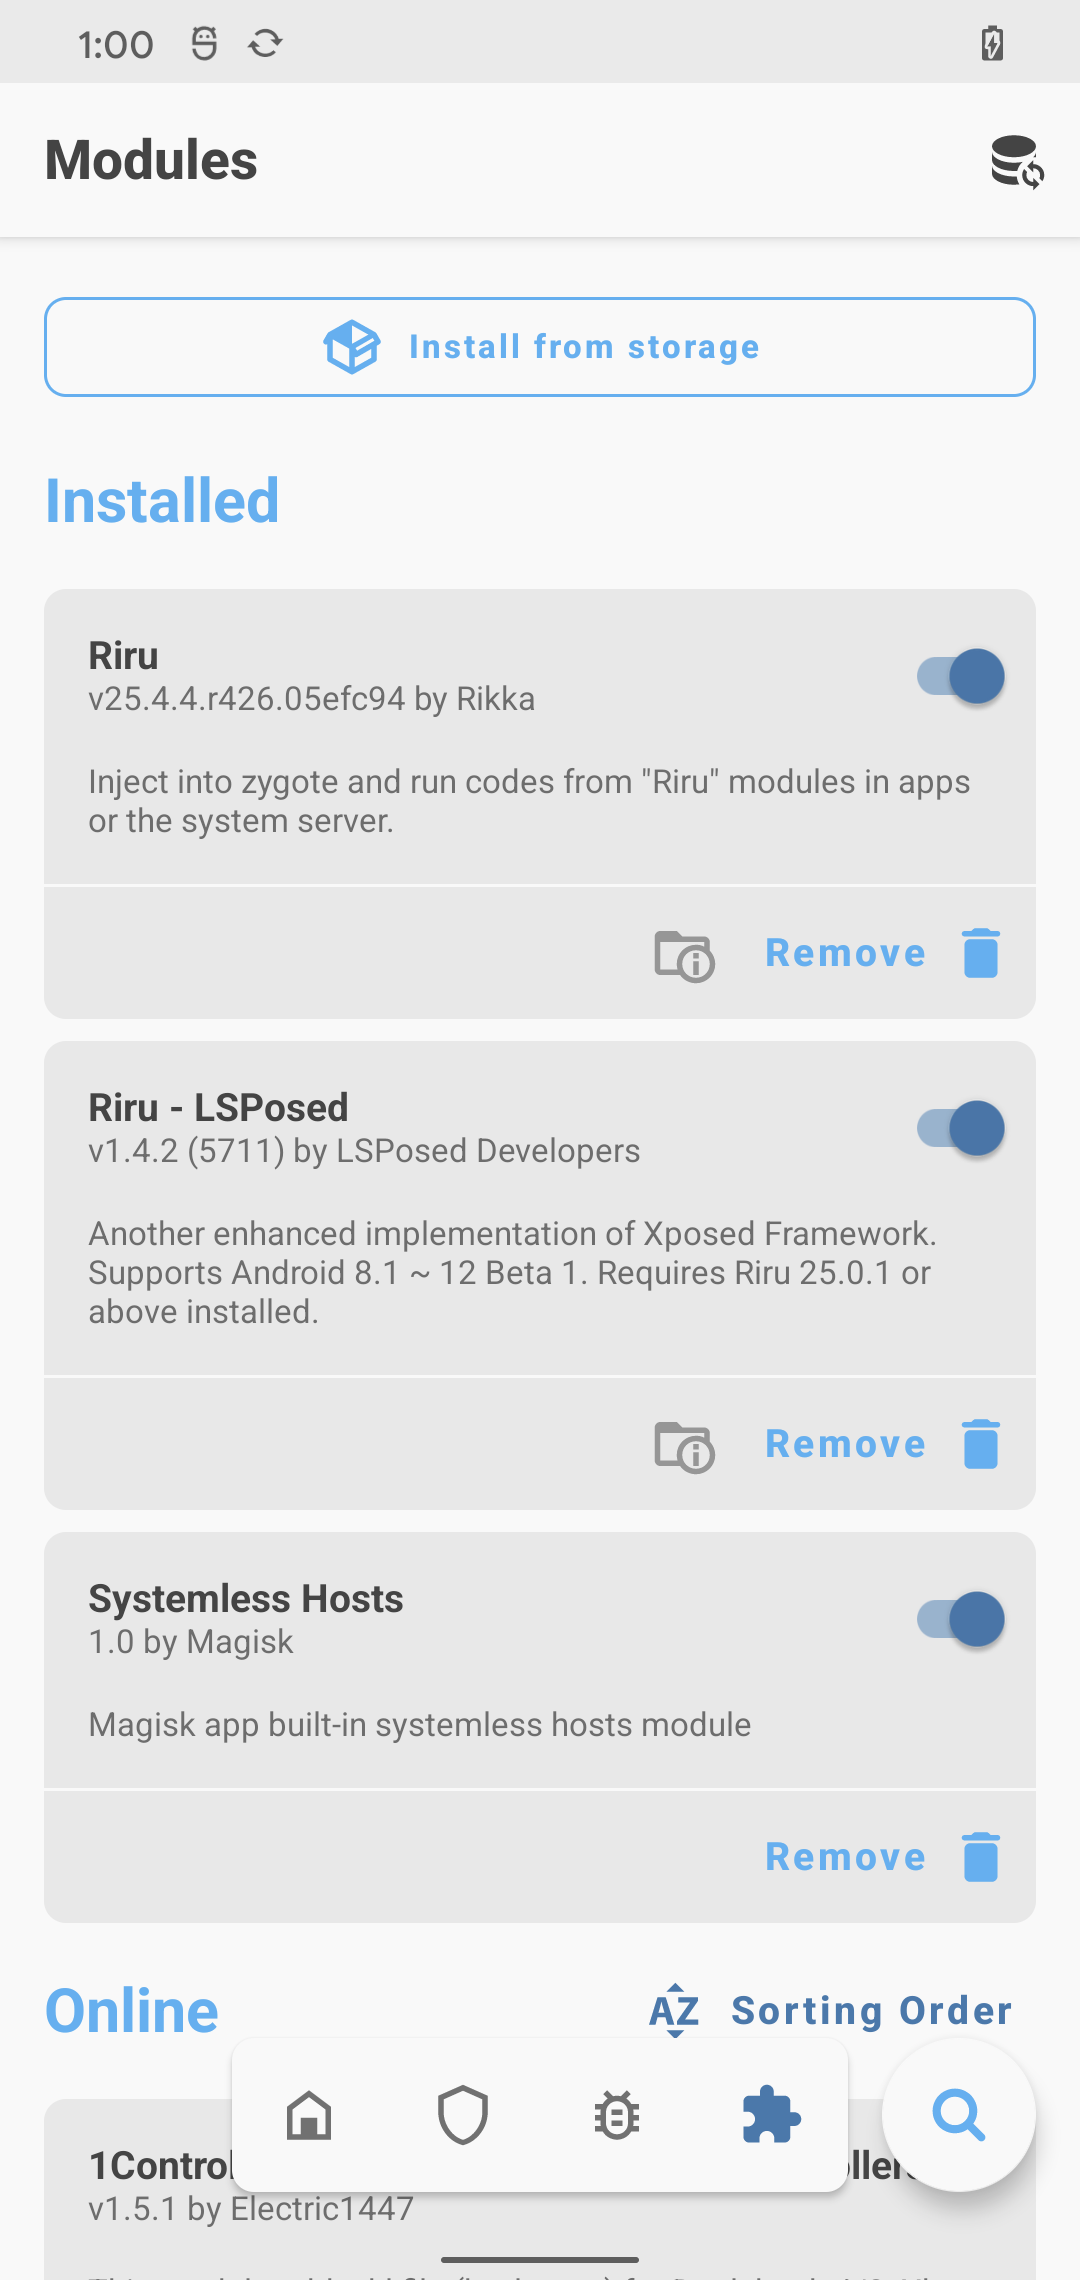Tap the Online section heading

pyautogui.click(x=132, y=2010)
